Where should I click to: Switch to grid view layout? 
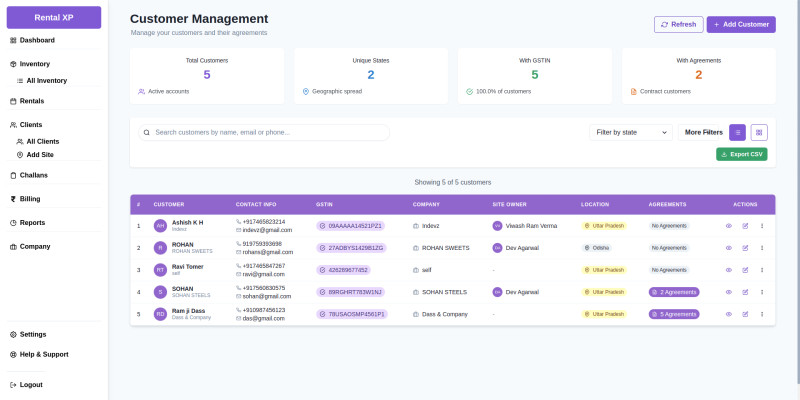pyautogui.click(x=759, y=132)
